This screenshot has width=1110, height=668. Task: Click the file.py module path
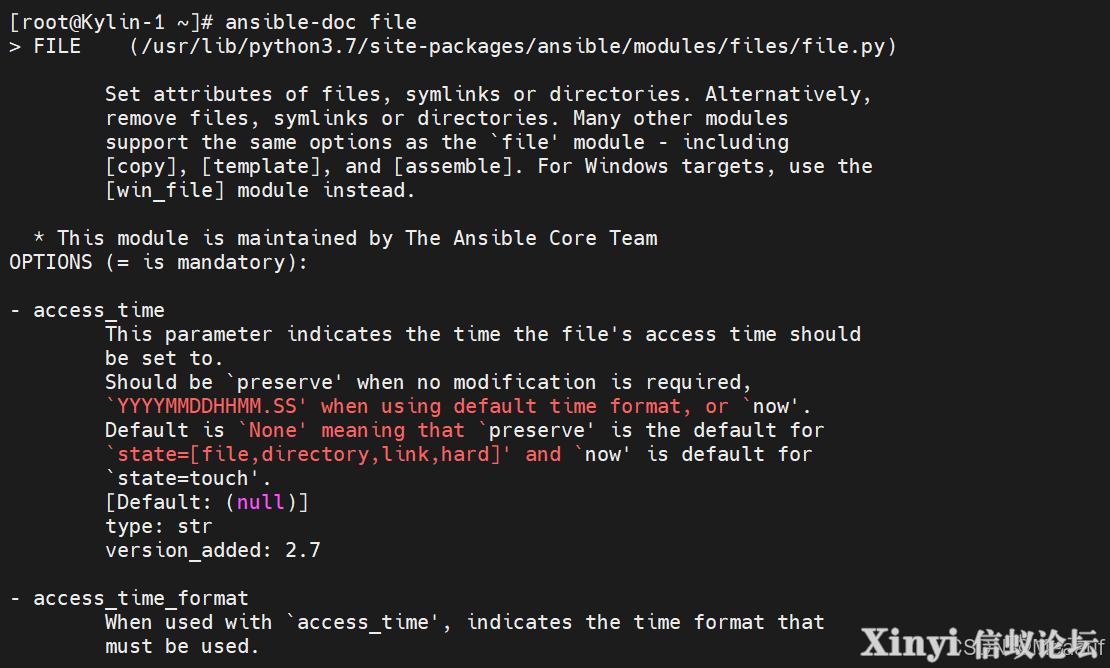tap(513, 47)
